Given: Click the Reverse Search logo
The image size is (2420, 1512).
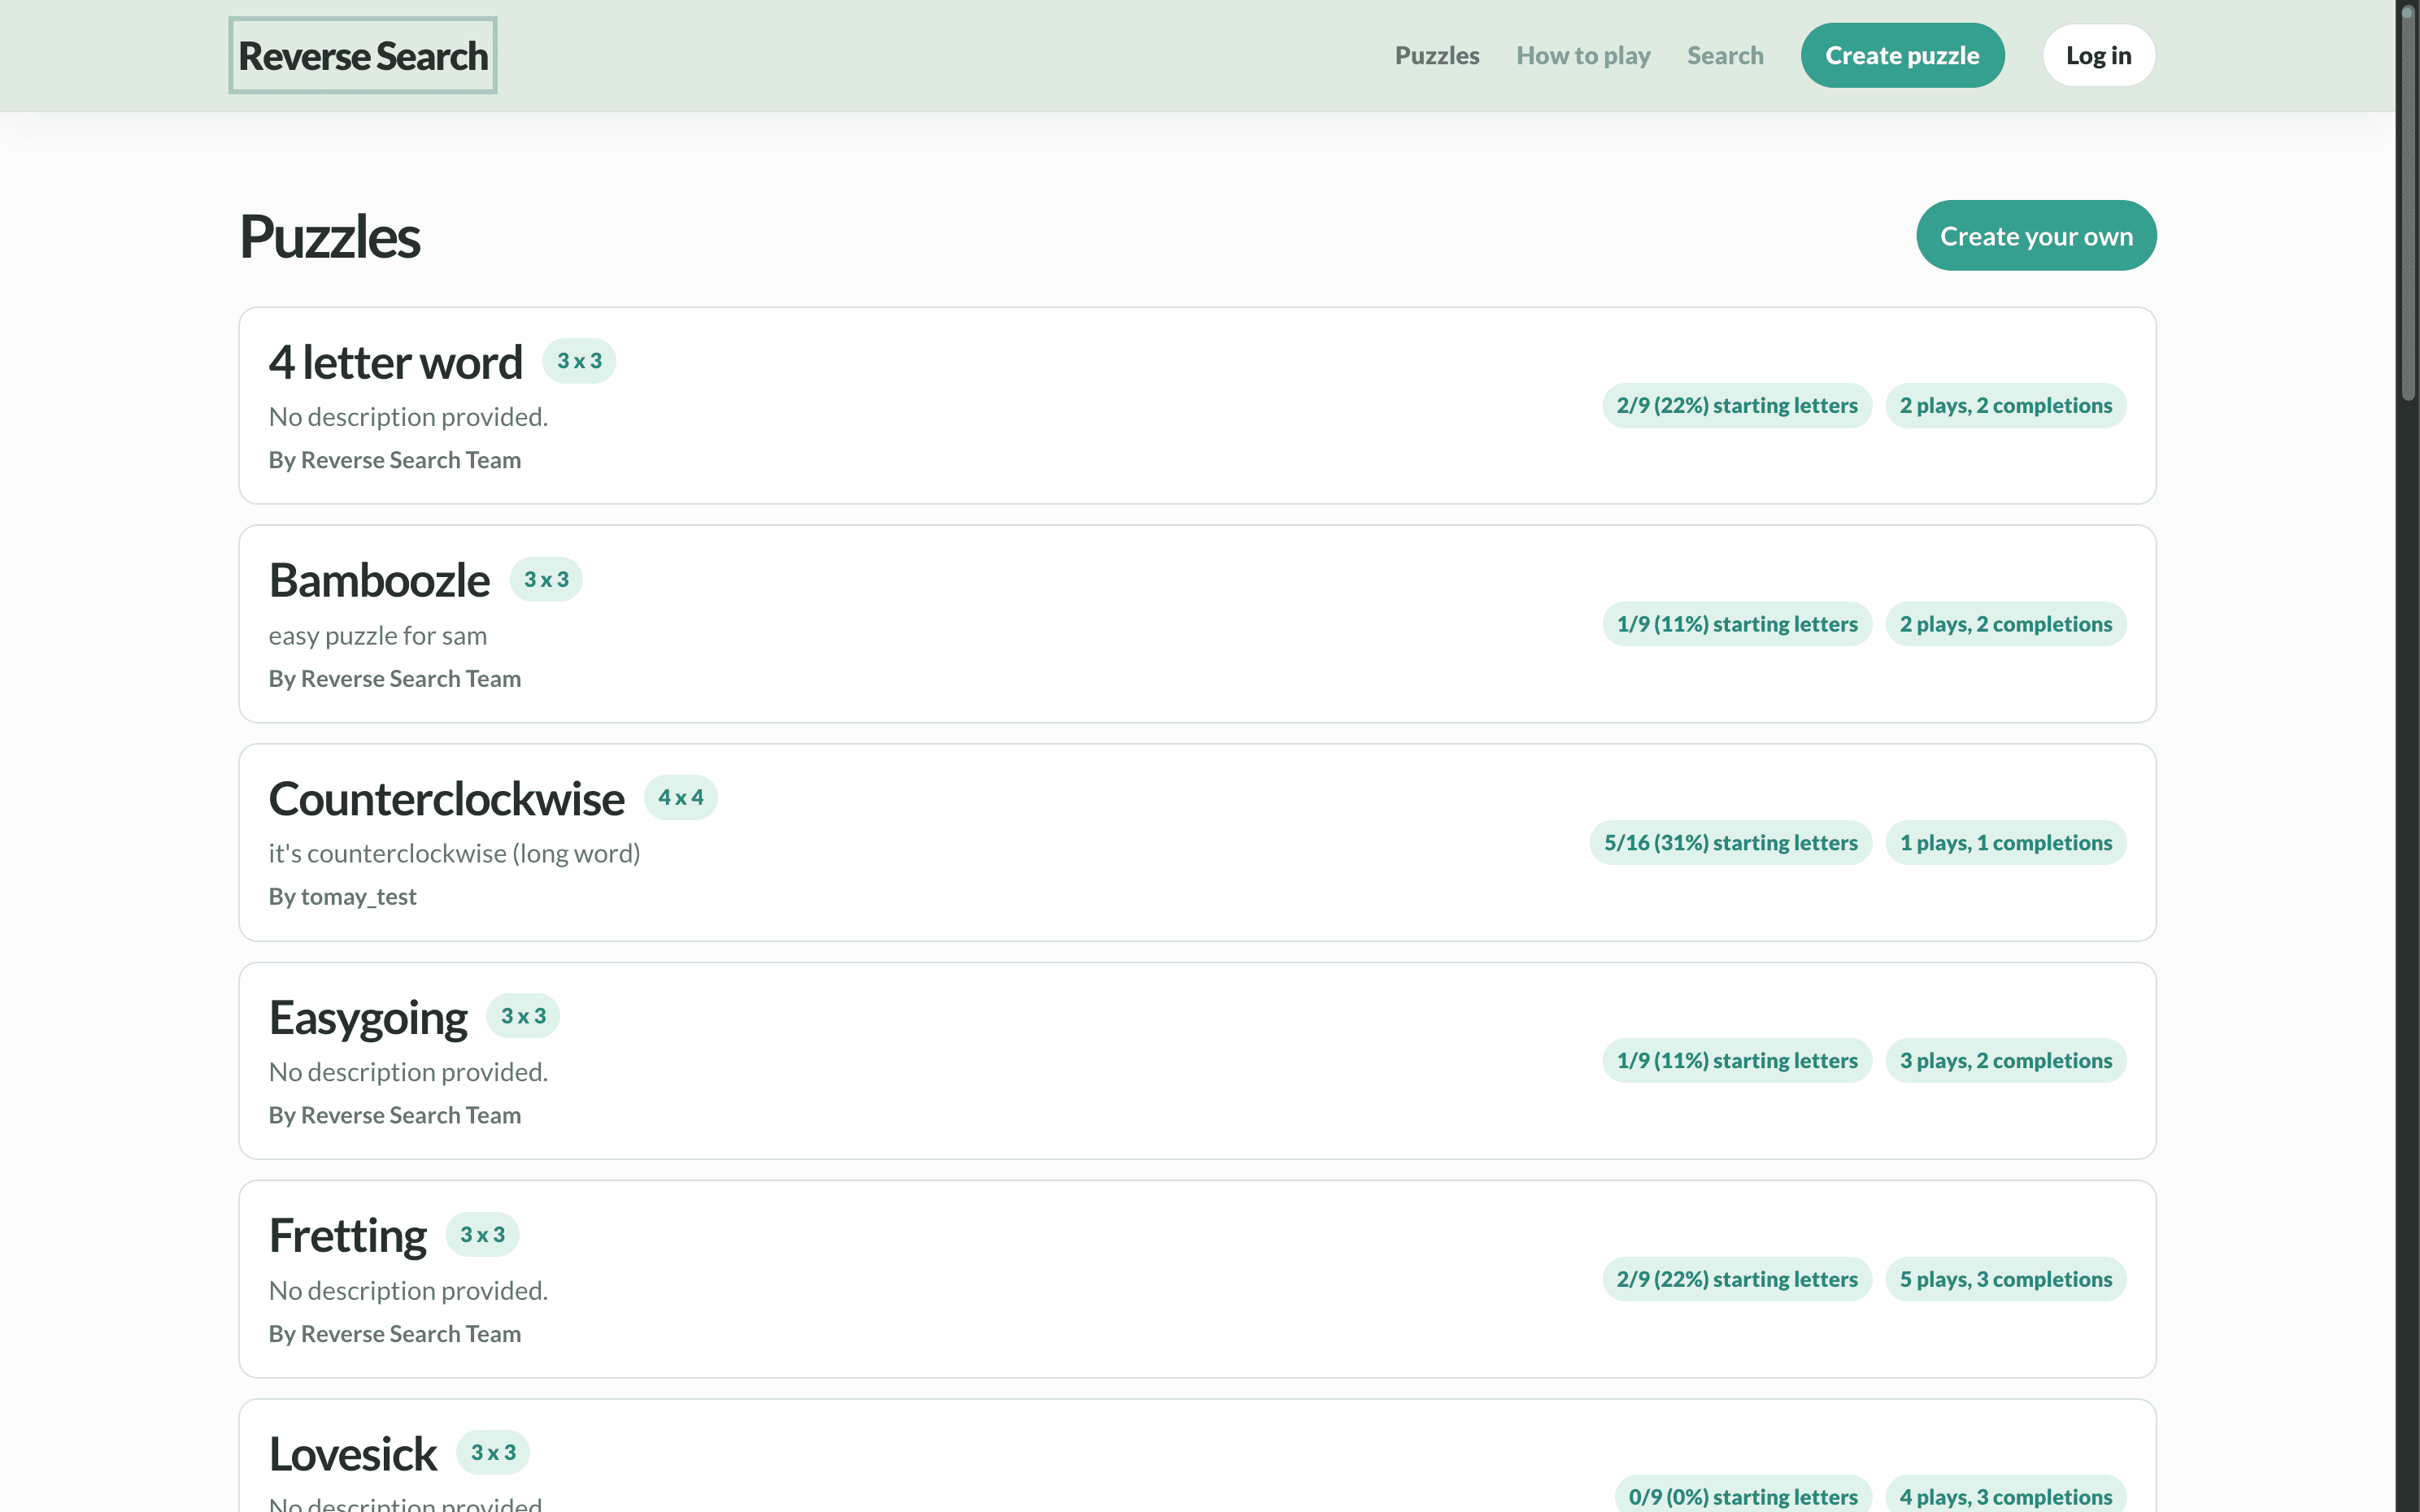Looking at the screenshot, I should [363, 56].
